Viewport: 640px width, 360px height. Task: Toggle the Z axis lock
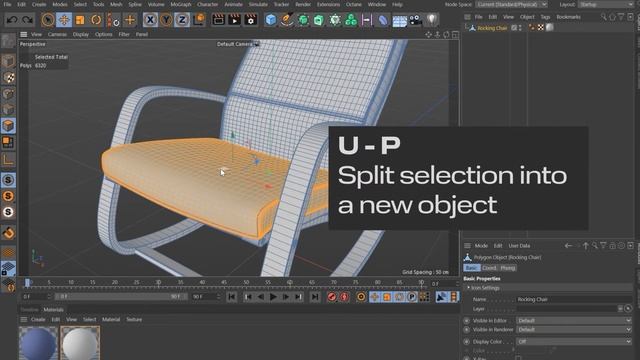point(182,20)
